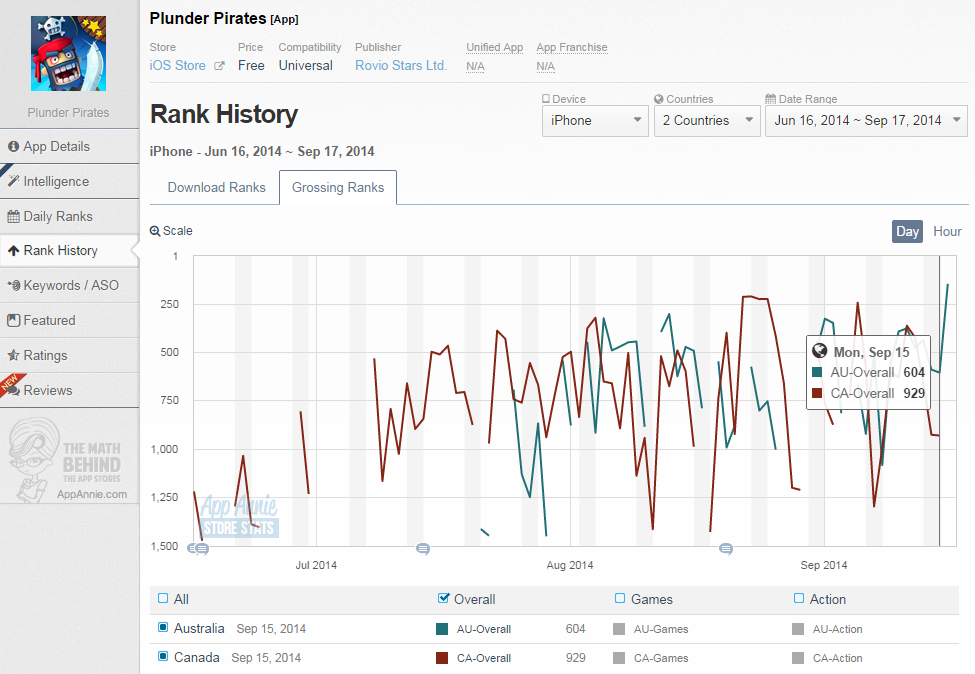
Task: Open the date range dropdown selector
Action: pos(866,121)
